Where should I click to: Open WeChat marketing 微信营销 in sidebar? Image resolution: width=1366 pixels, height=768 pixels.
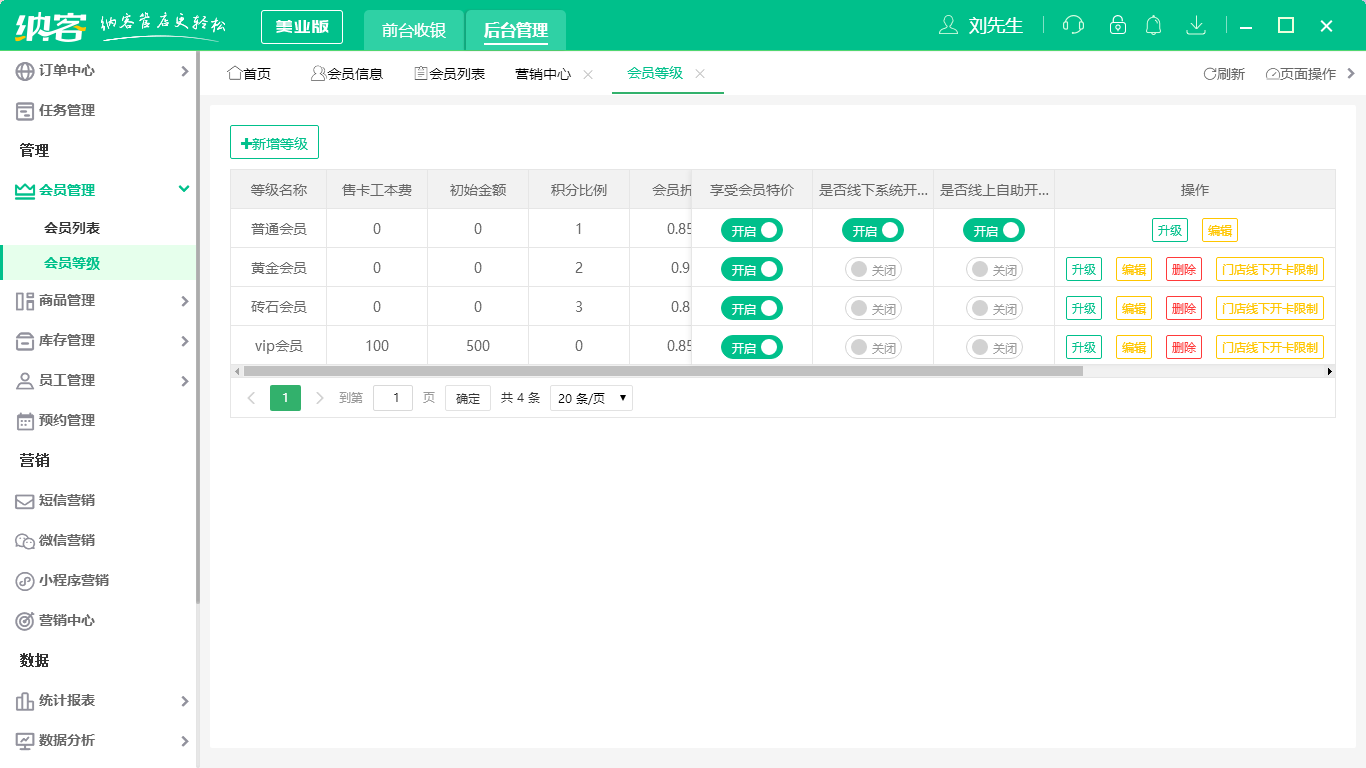tap(67, 540)
